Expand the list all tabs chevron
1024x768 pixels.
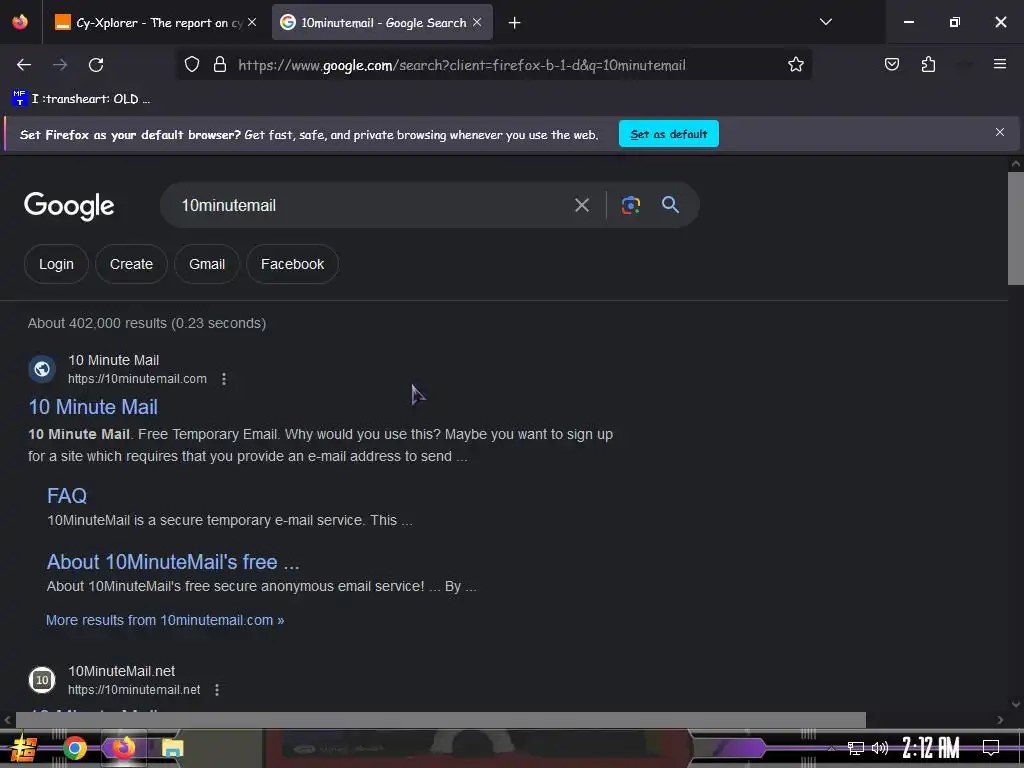(826, 22)
